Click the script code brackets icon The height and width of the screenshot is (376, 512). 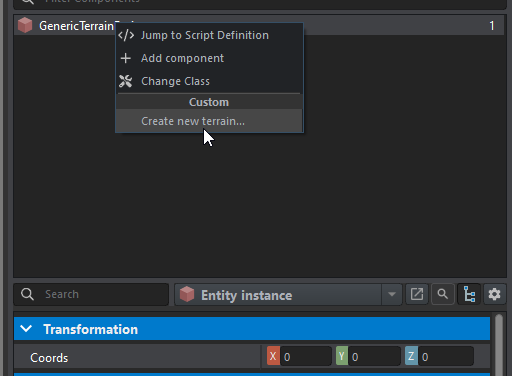coord(126,35)
